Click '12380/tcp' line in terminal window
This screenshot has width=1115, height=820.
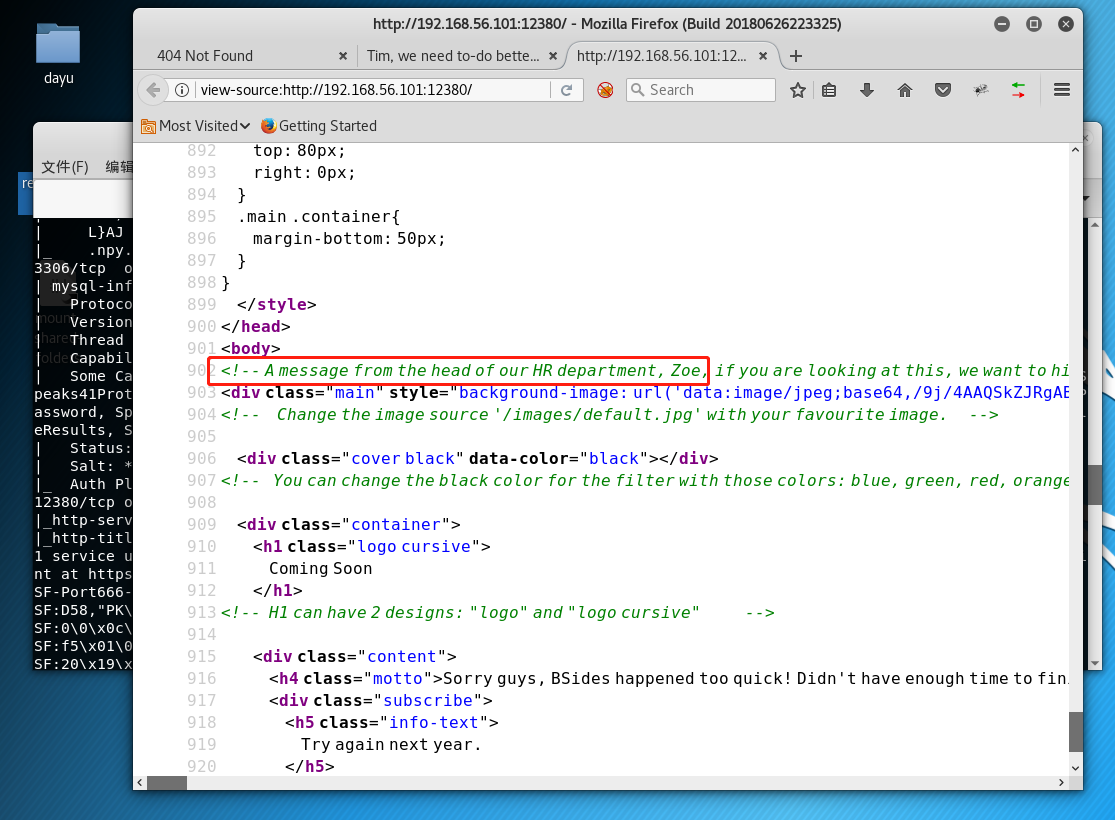83,502
